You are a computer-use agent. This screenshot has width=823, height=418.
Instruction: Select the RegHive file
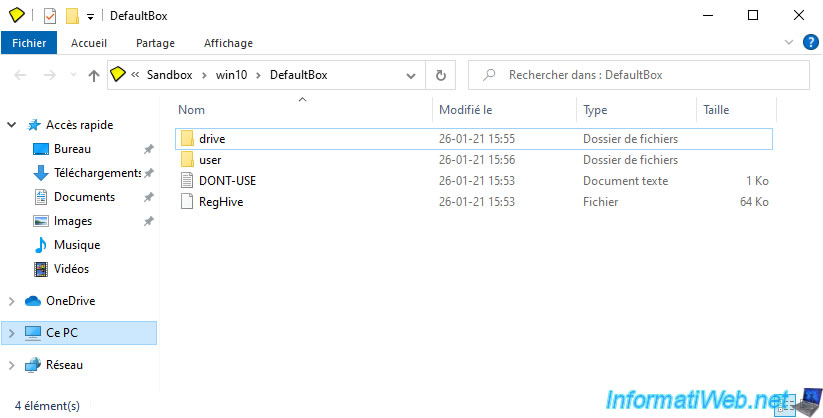pyautogui.click(x=220, y=202)
